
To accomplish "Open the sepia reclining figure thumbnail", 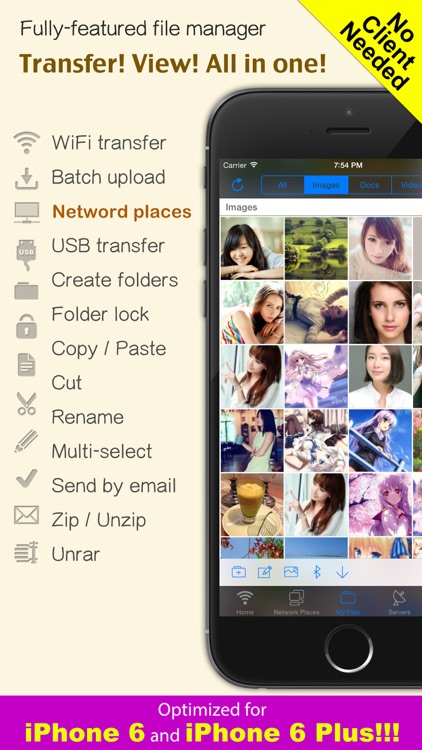I will pos(316,312).
